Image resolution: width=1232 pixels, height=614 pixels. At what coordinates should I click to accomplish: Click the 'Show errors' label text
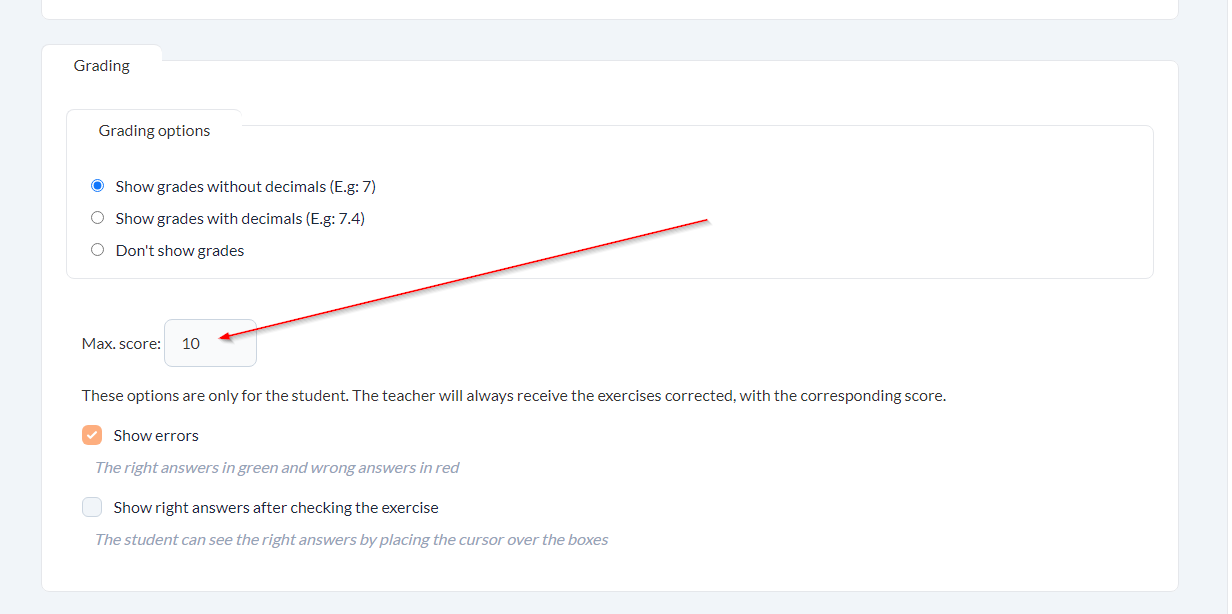point(156,435)
